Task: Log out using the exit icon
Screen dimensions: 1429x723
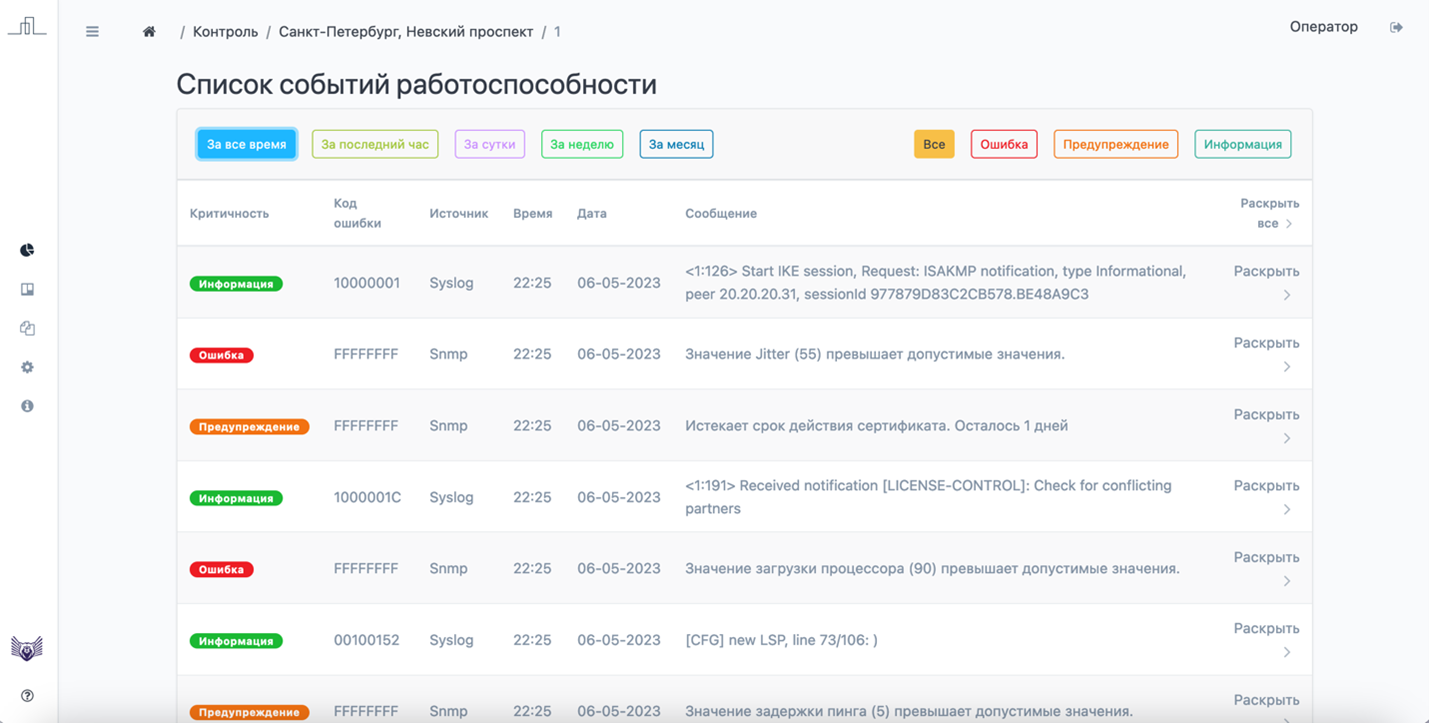Action: (x=1397, y=27)
